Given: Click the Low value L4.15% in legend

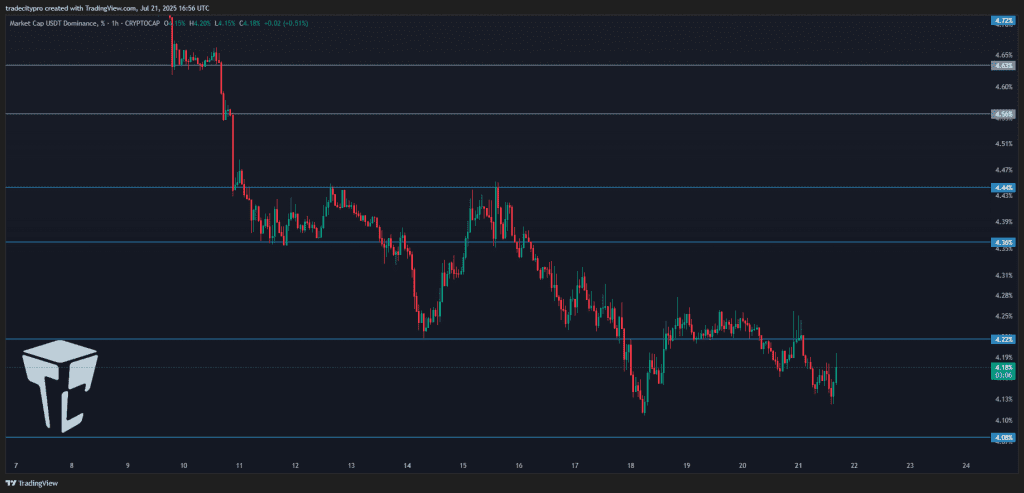Looking at the screenshot, I should [225, 23].
